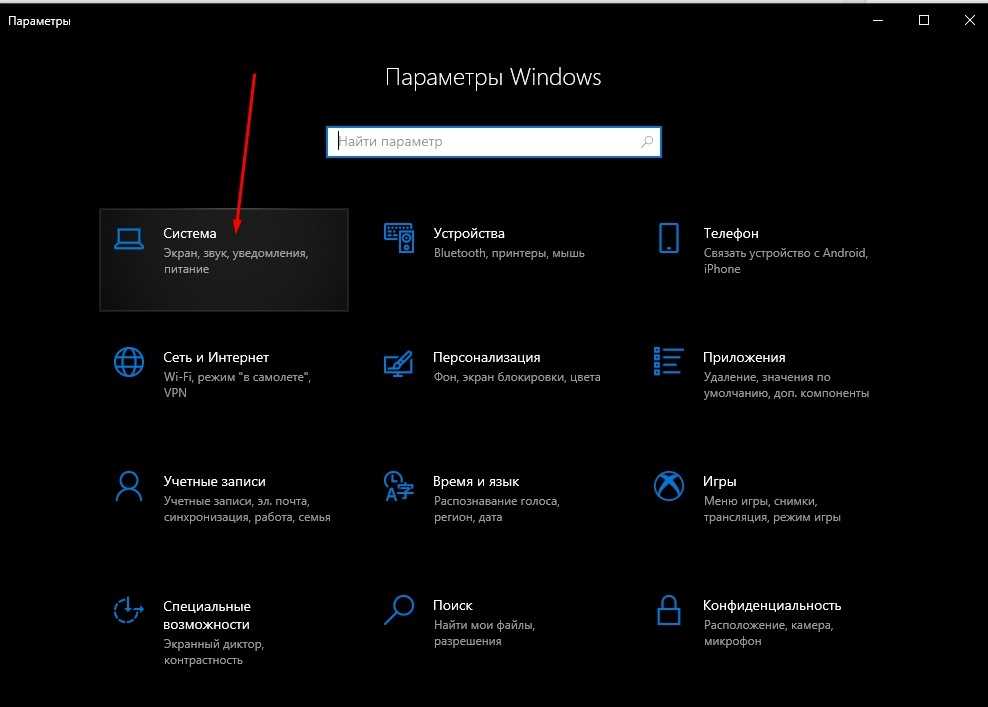Open the Система settings title link
Viewport: 988px width, 707px height.
190,233
